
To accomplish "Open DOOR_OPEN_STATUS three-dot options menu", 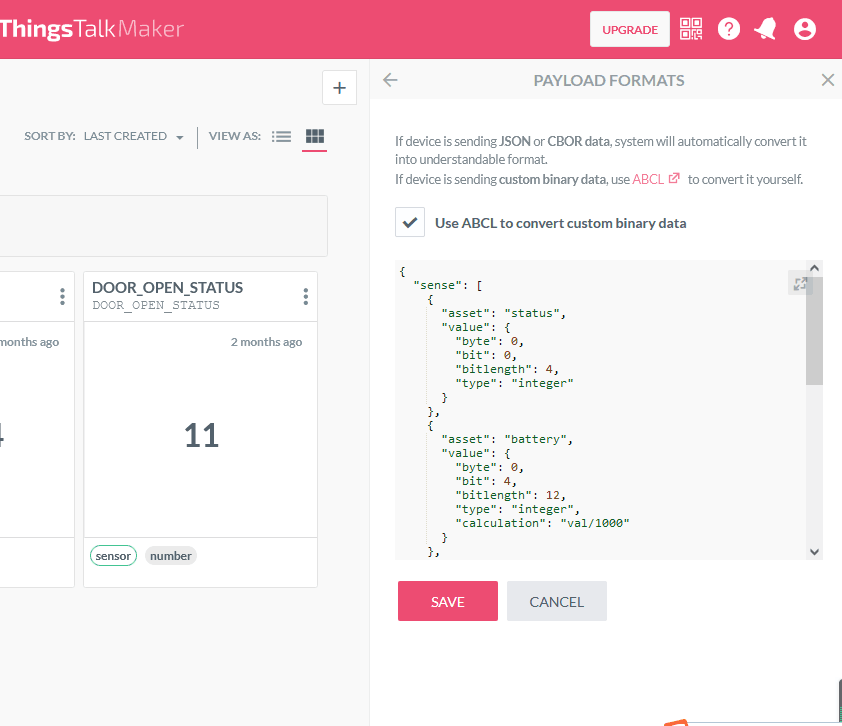I will click(x=306, y=296).
